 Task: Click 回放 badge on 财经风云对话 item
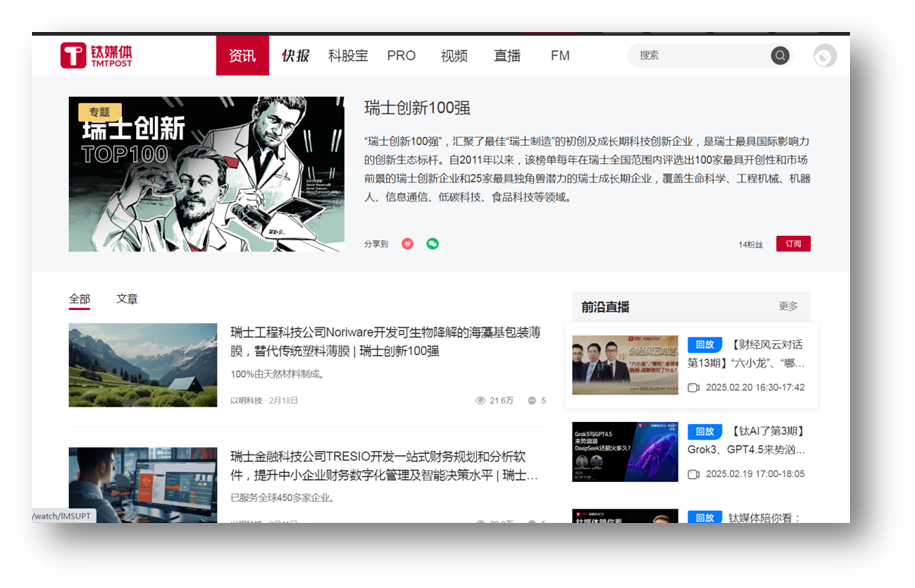point(705,345)
